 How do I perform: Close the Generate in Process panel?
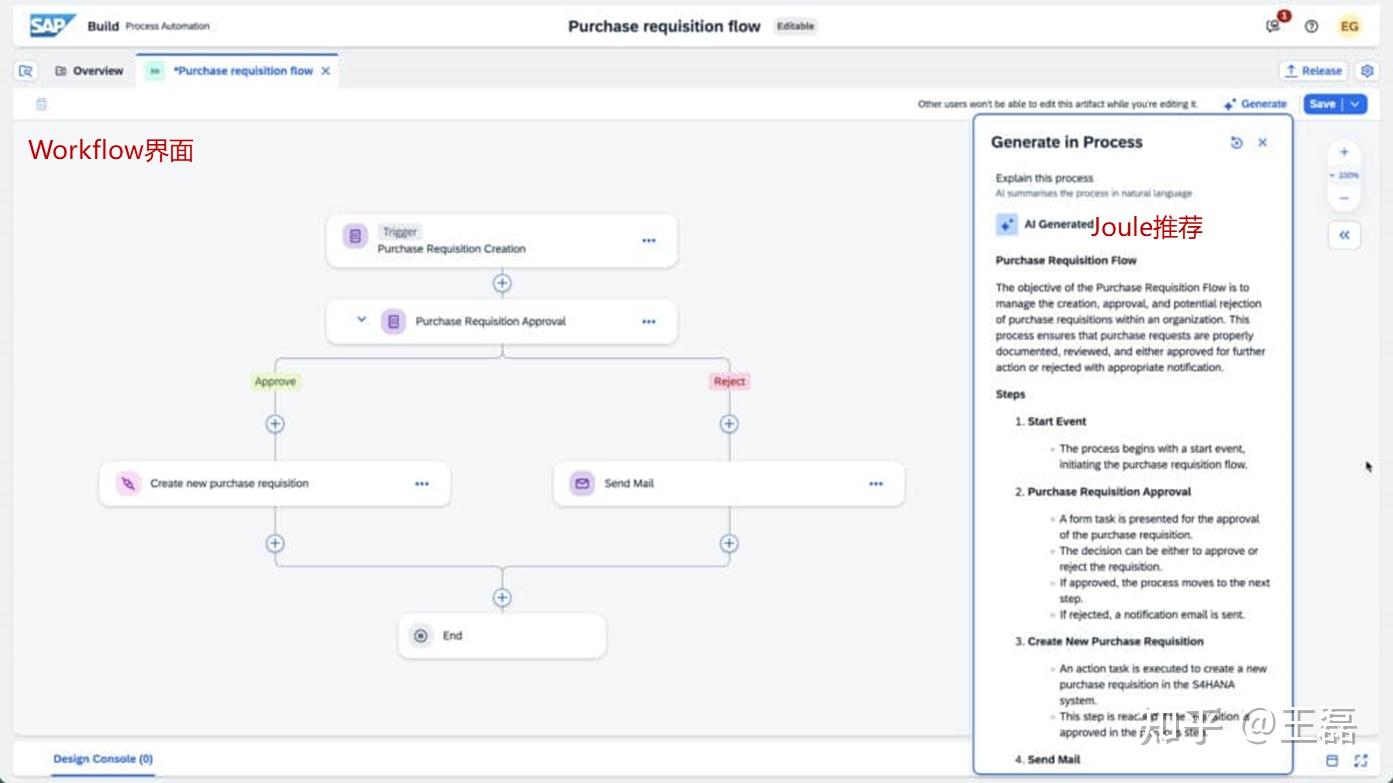click(x=1263, y=143)
